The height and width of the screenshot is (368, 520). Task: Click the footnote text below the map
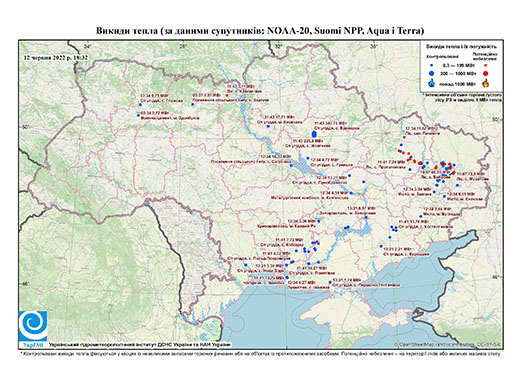click(260, 353)
